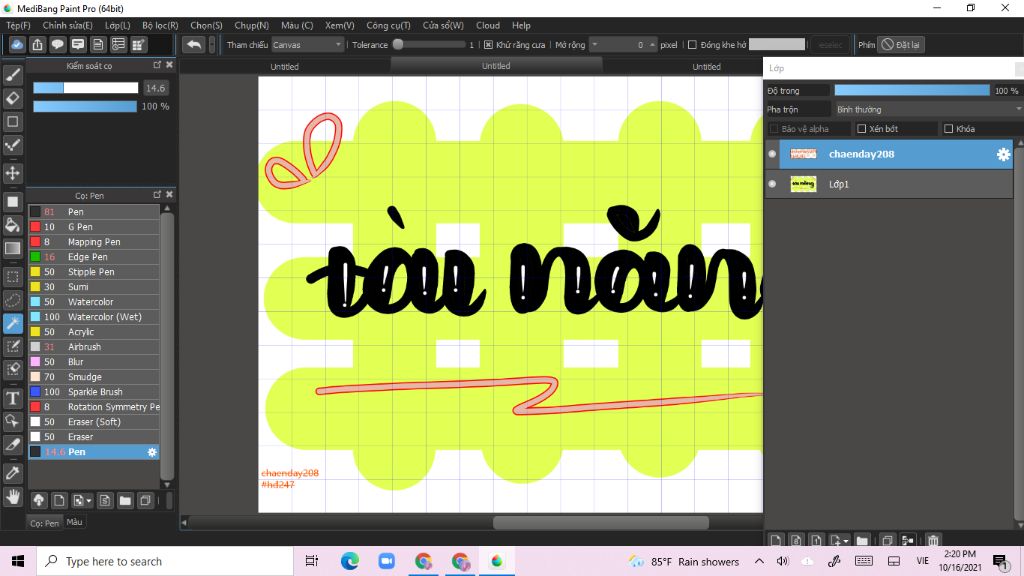1024x576 pixels.
Task: Open the Công cụ(T) menu
Action: pos(388,25)
